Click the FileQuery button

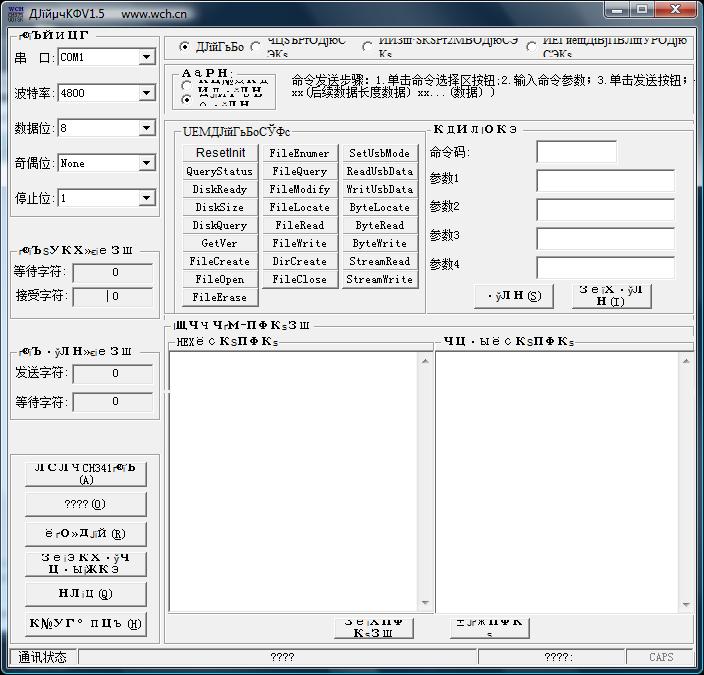tap(300, 171)
